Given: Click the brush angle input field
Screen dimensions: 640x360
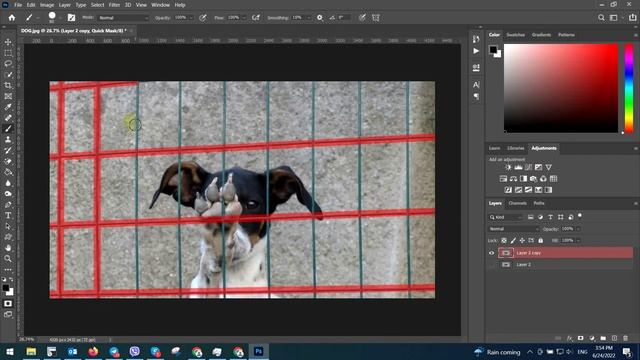Looking at the screenshot, I should [x=344, y=18].
